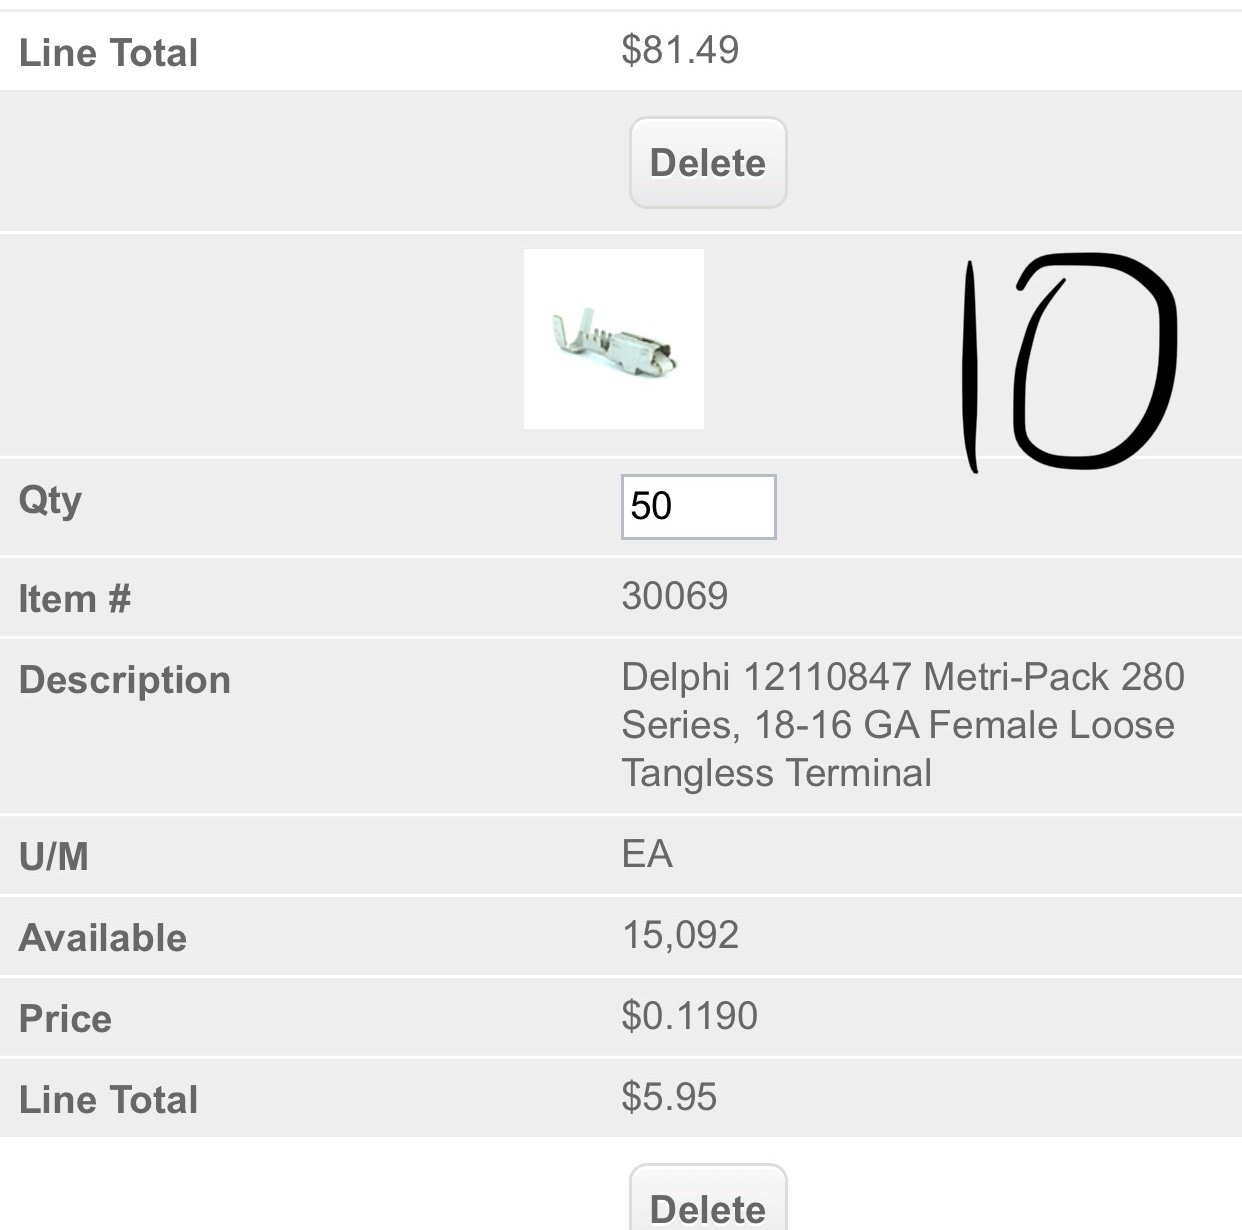Screen dimensions: 1242x1230
Task: Click the $0.1190 price value
Action: [x=689, y=1016]
